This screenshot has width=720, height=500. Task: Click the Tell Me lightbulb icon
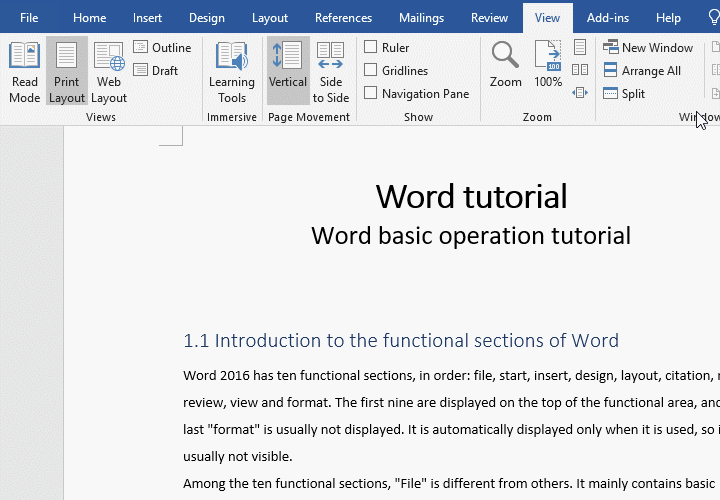pos(714,17)
